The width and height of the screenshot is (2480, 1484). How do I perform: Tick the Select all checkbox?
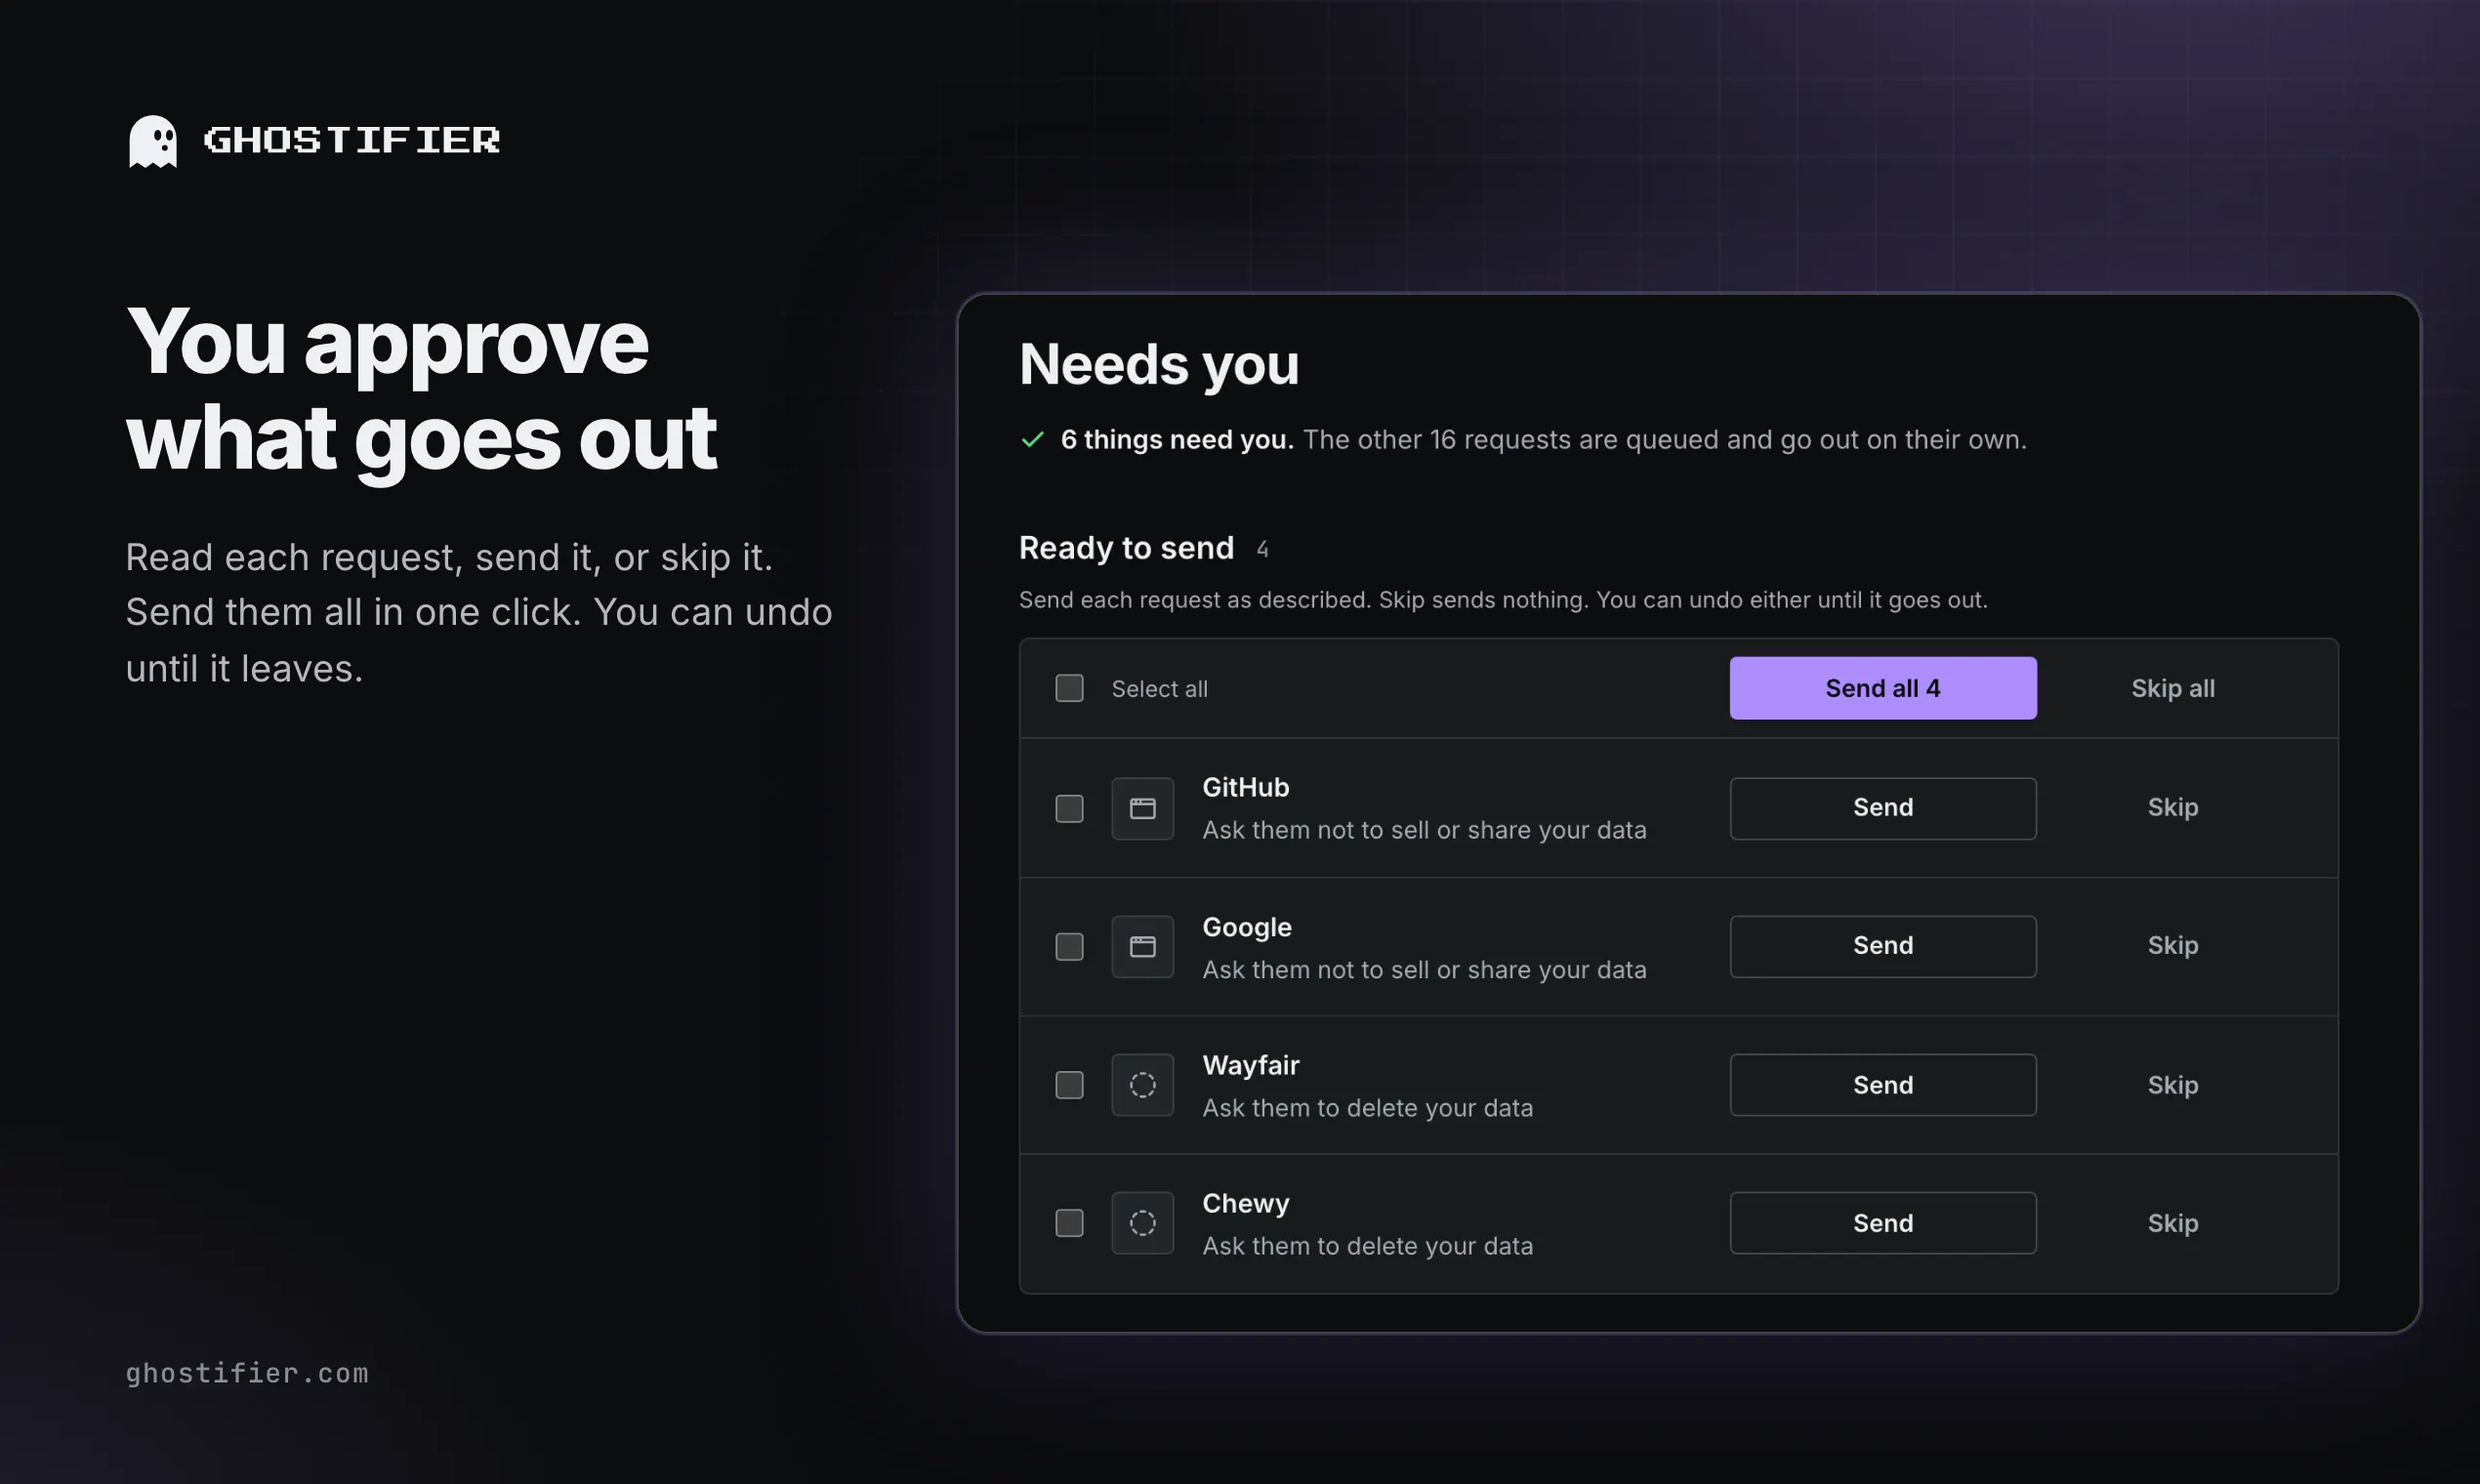click(1069, 688)
